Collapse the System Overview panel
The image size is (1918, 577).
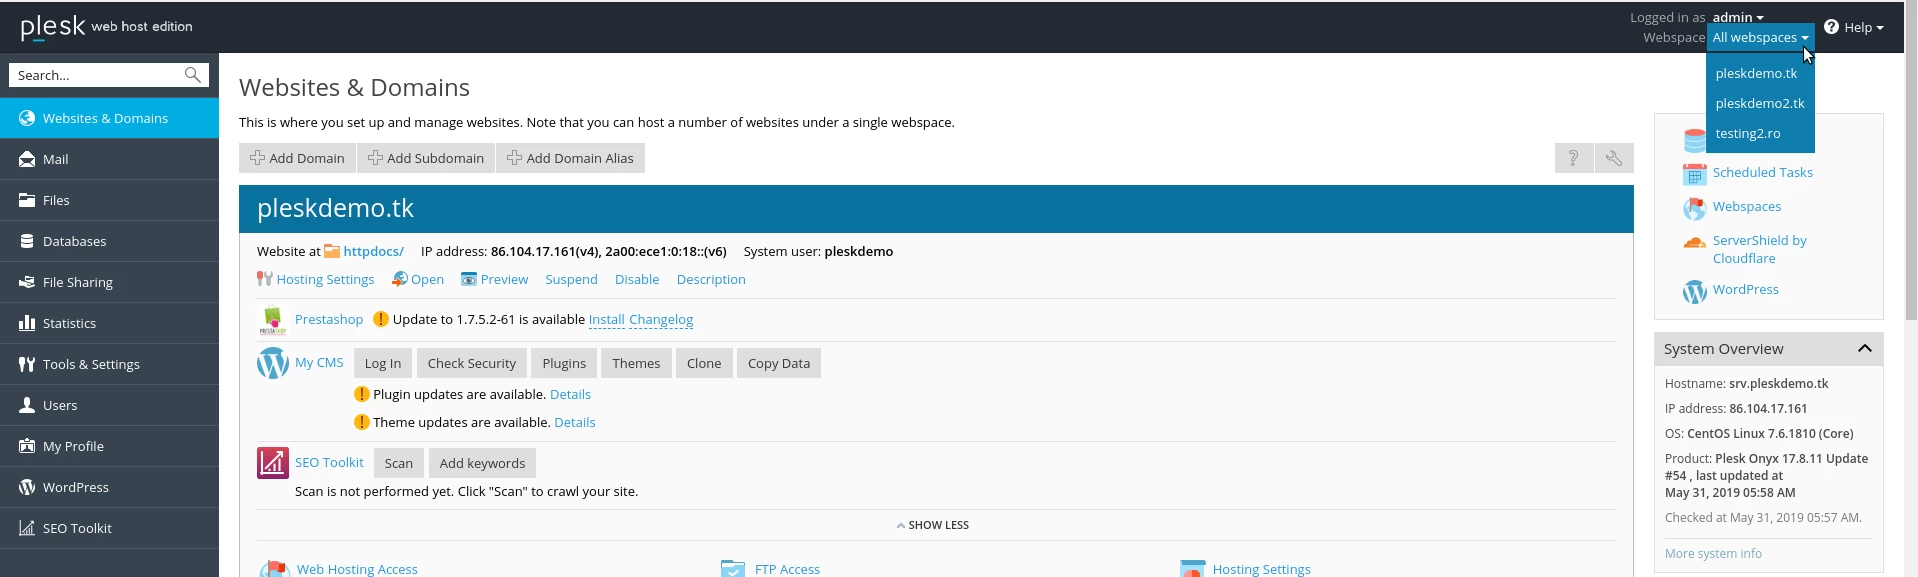pos(1864,349)
